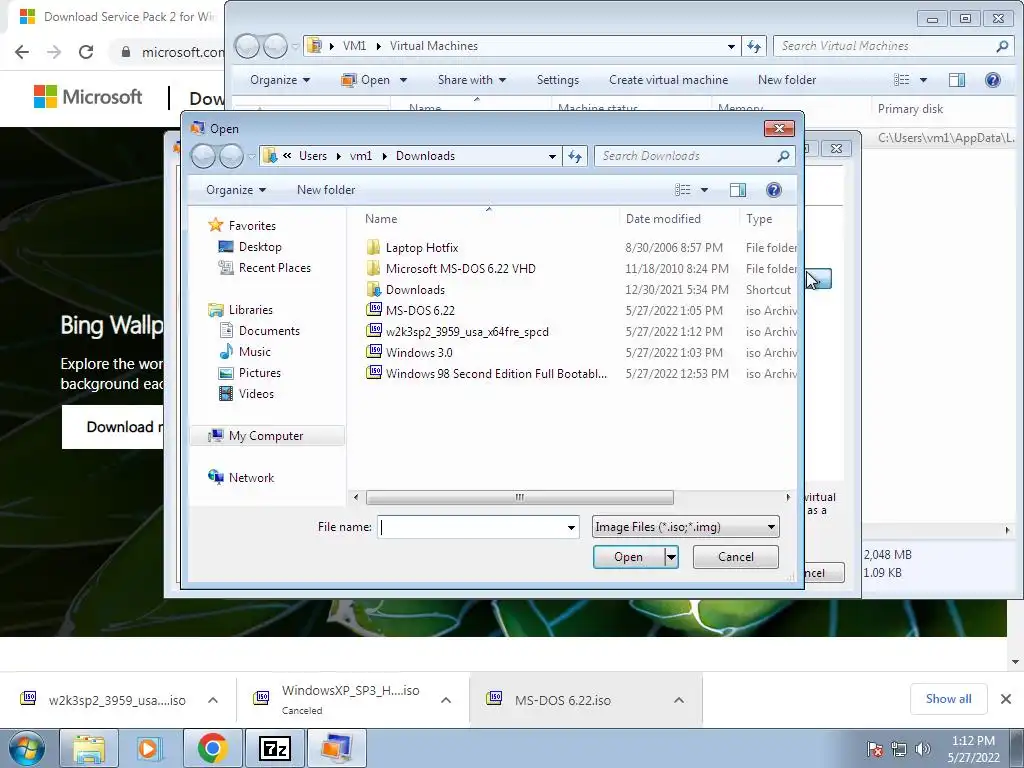Select Documents library

click(x=268, y=330)
